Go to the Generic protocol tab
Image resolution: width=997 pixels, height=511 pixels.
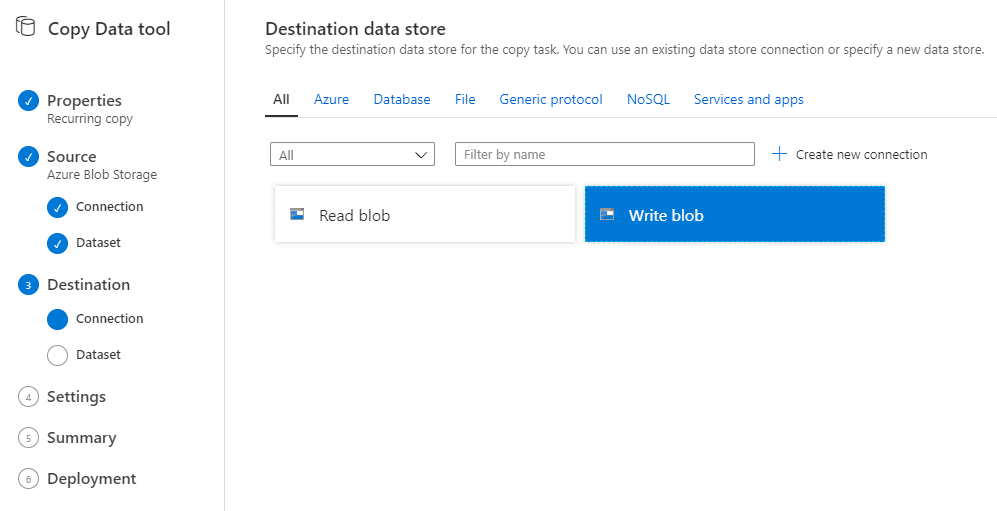click(551, 100)
